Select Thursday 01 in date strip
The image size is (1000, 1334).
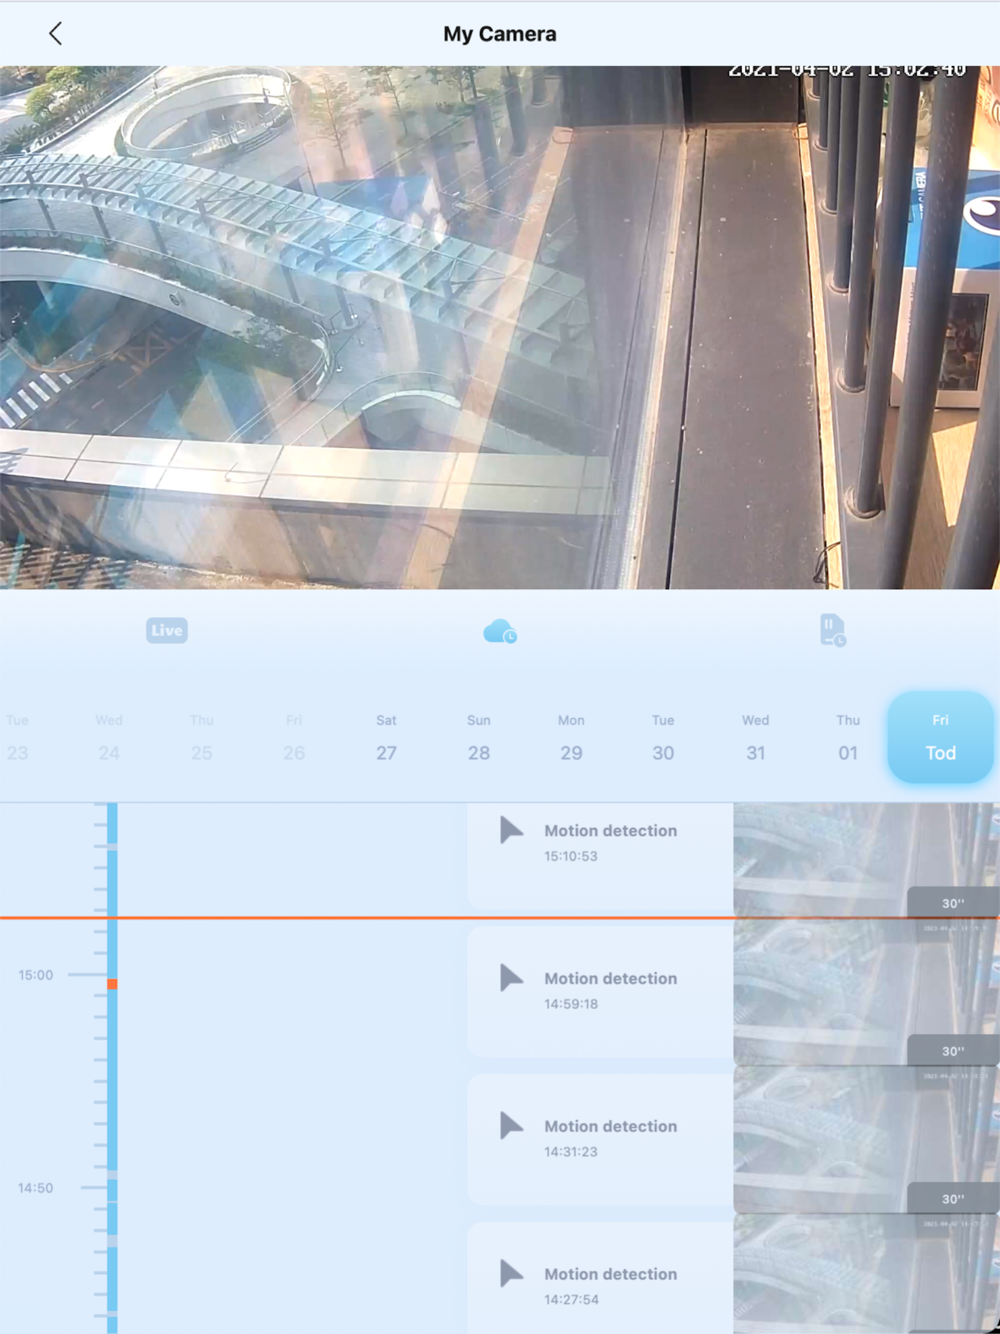pos(848,738)
